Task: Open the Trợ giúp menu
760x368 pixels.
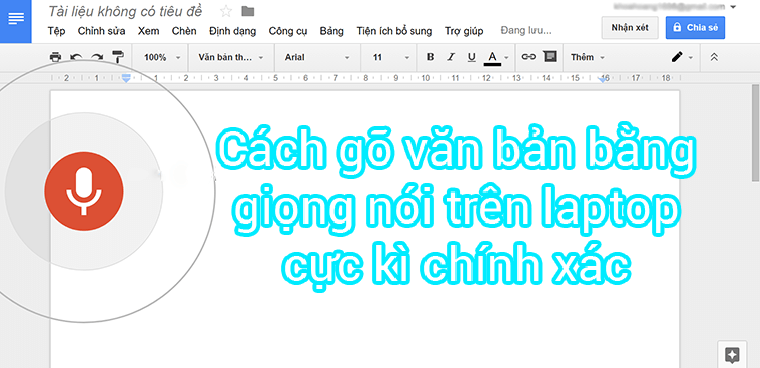Action: click(464, 31)
